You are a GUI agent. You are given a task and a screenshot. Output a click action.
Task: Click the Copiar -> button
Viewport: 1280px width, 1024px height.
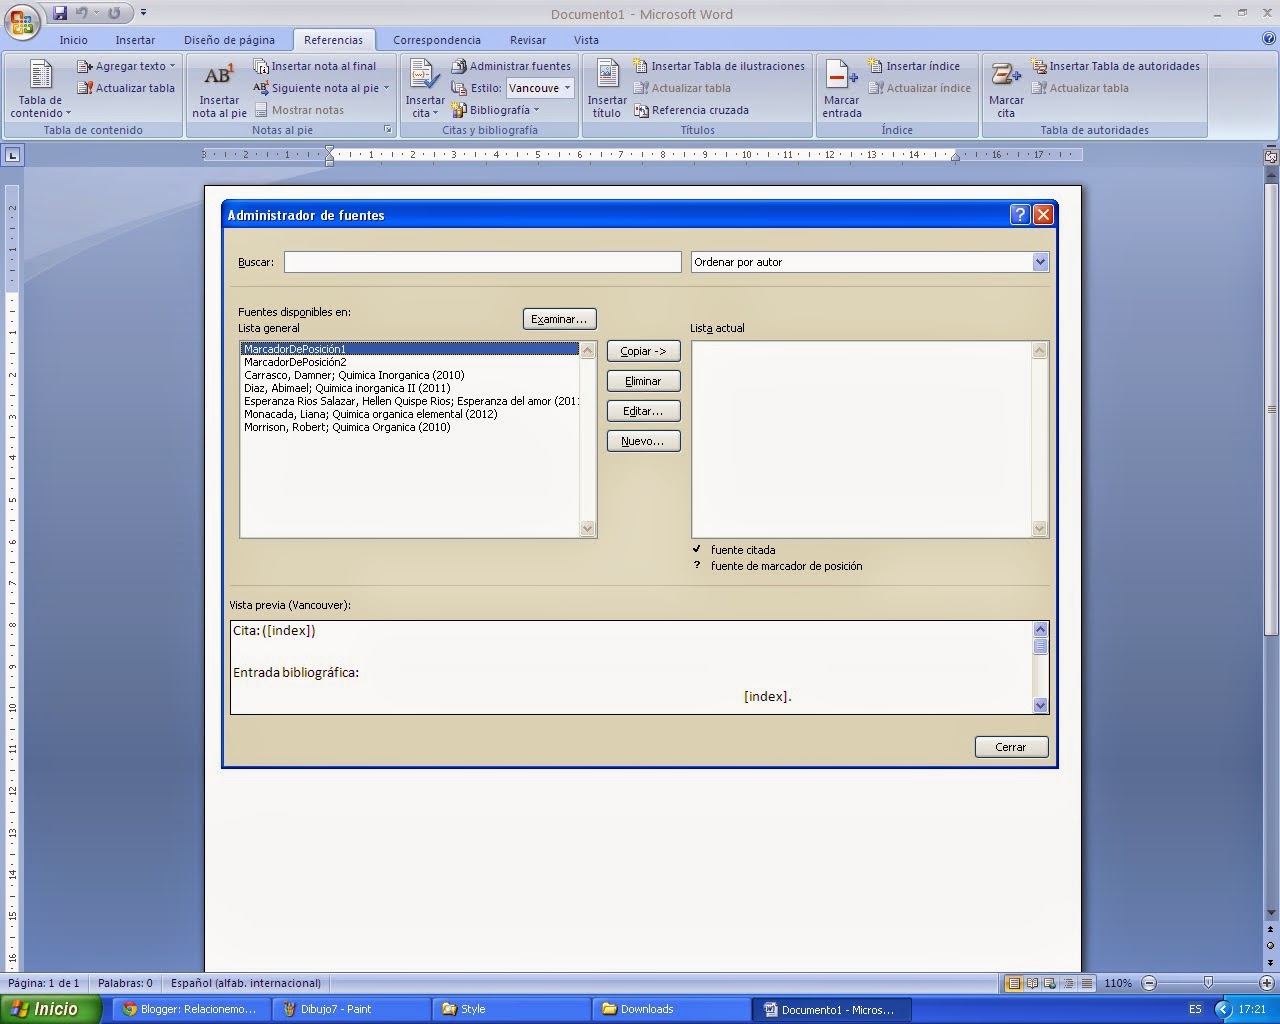point(643,351)
